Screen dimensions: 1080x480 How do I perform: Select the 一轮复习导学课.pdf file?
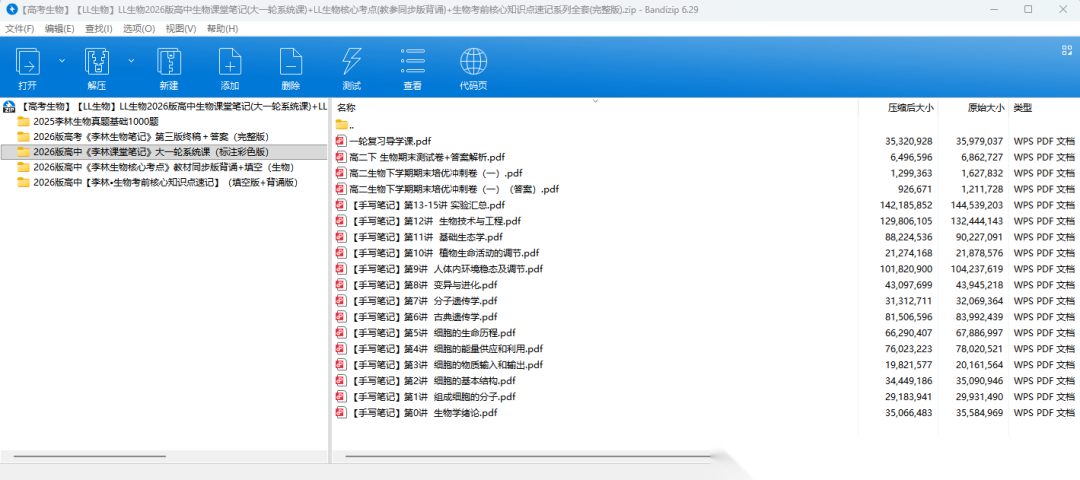click(x=390, y=141)
